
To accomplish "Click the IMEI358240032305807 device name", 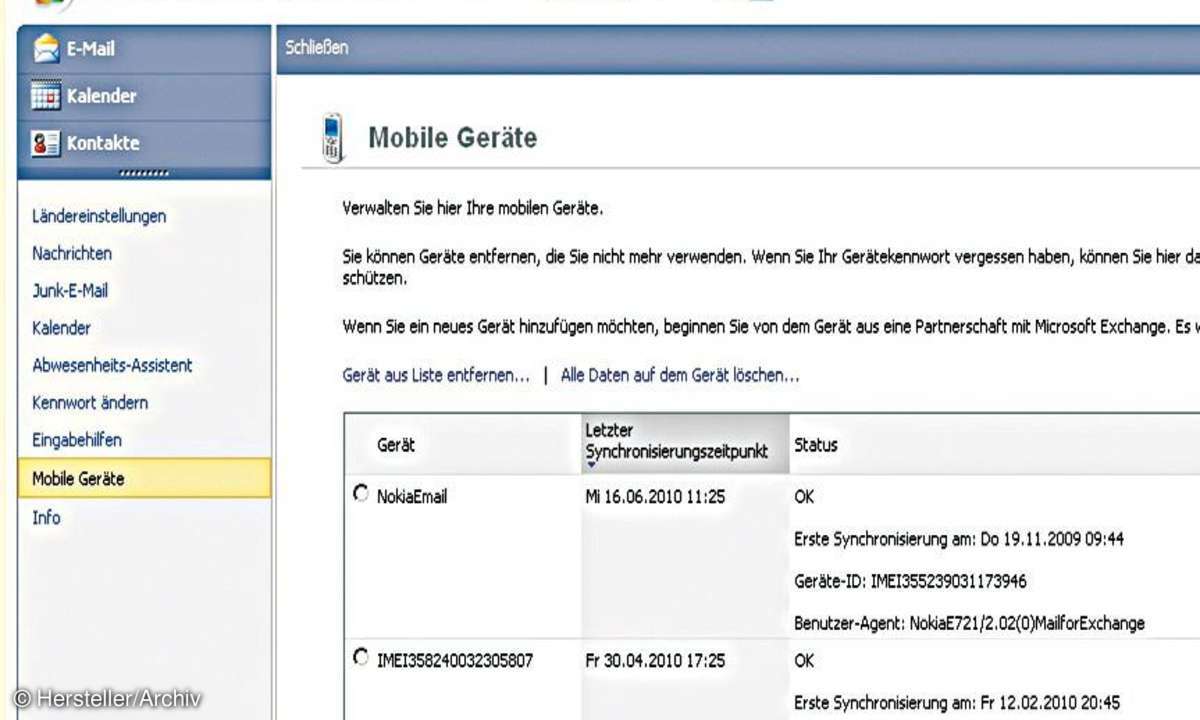I will pyautogui.click(x=455, y=661).
